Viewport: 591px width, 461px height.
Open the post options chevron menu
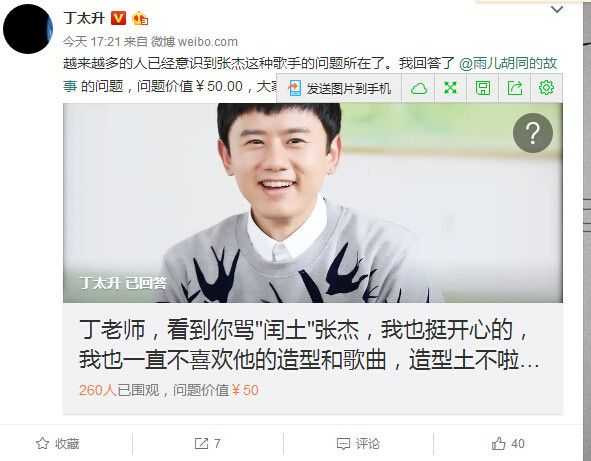557,9
